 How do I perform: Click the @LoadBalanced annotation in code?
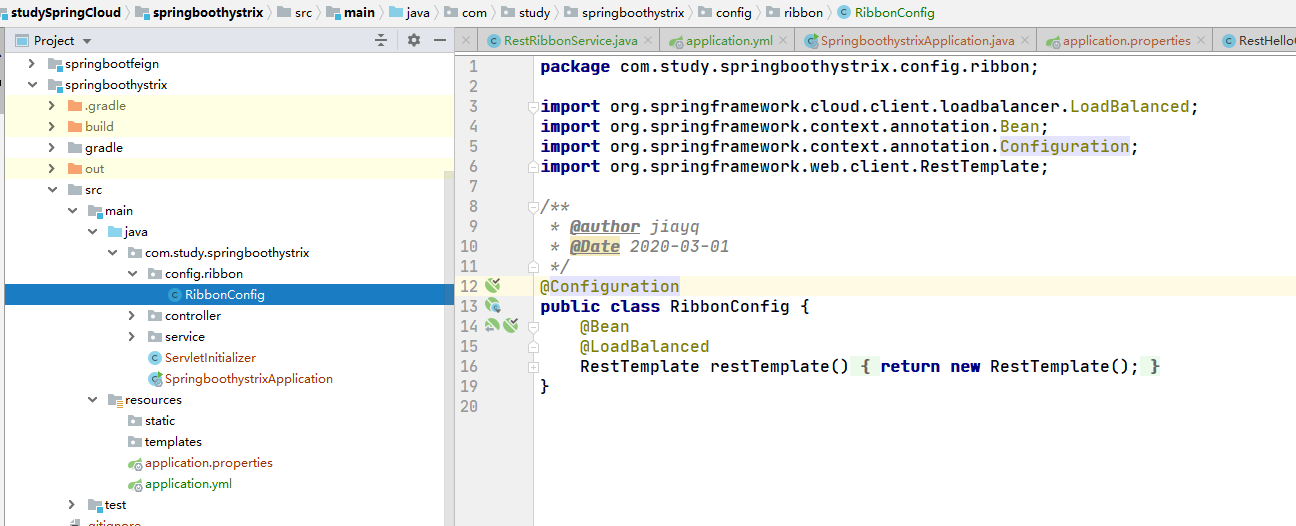point(644,347)
